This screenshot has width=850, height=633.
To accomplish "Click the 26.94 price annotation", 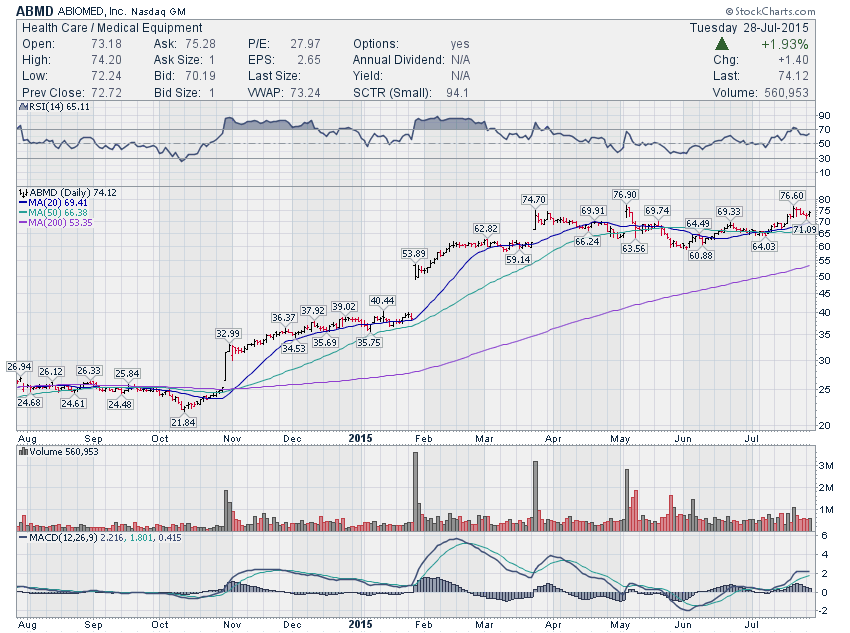I will (x=19, y=367).
